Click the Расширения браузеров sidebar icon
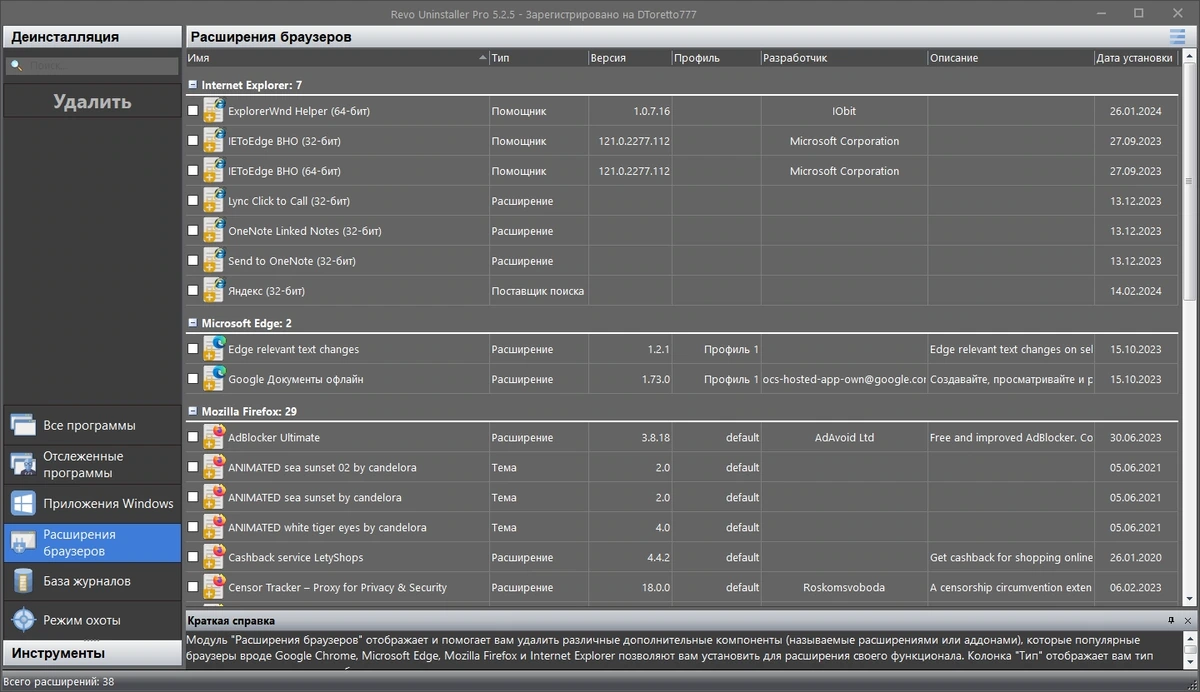The width and height of the screenshot is (1200, 692). click(x=23, y=542)
